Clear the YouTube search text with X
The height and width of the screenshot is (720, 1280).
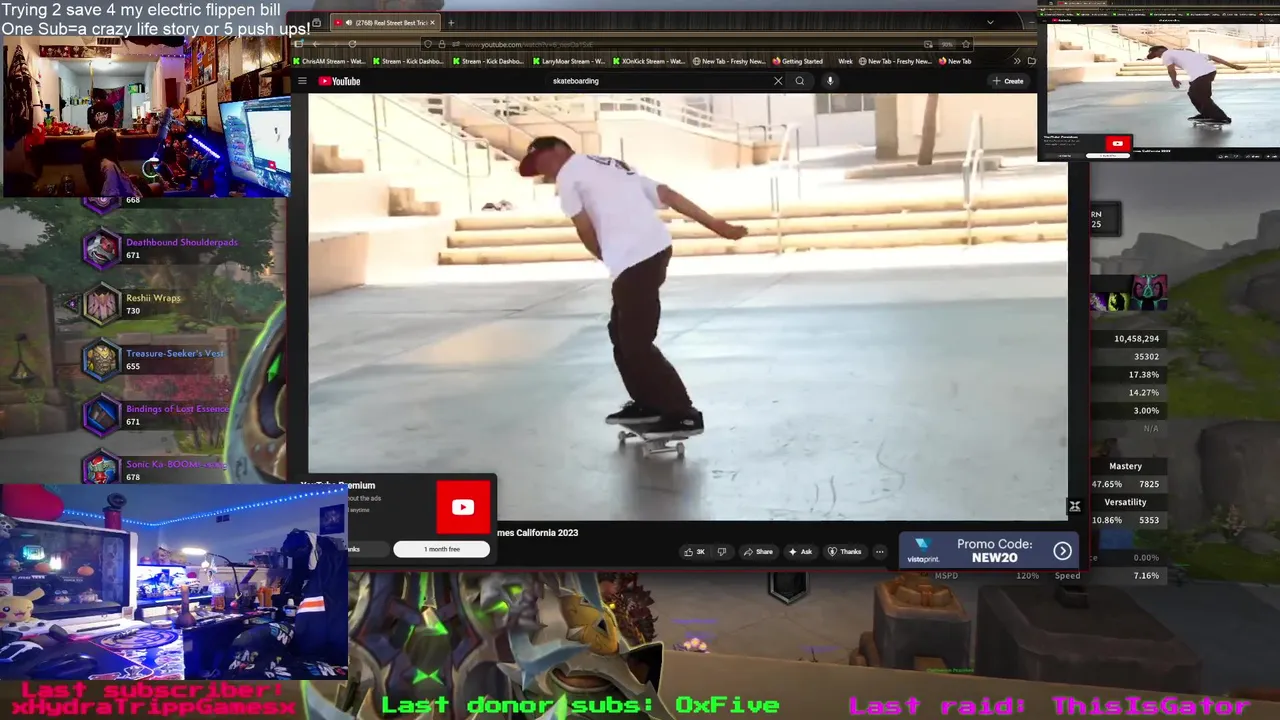(778, 81)
